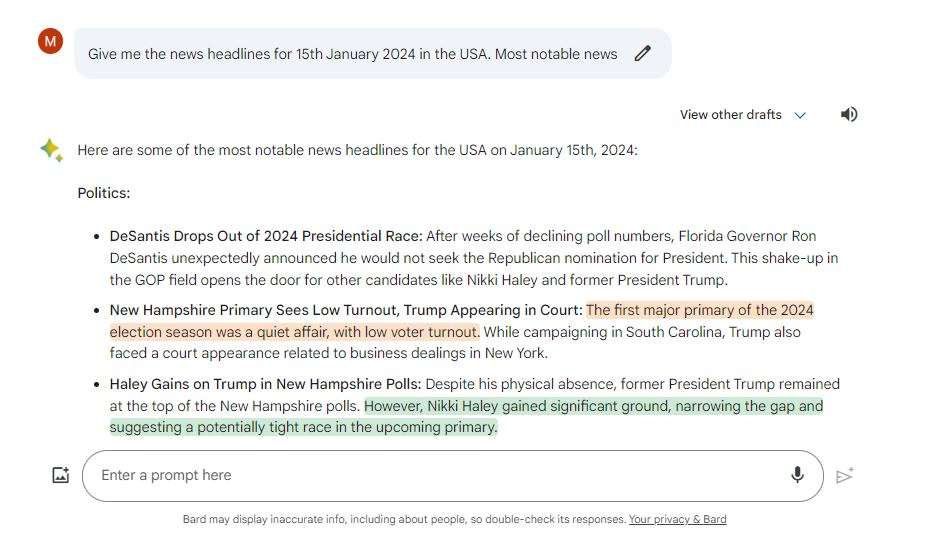
Task: Click the Haley Gains on Trump headline
Action: [265, 384]
